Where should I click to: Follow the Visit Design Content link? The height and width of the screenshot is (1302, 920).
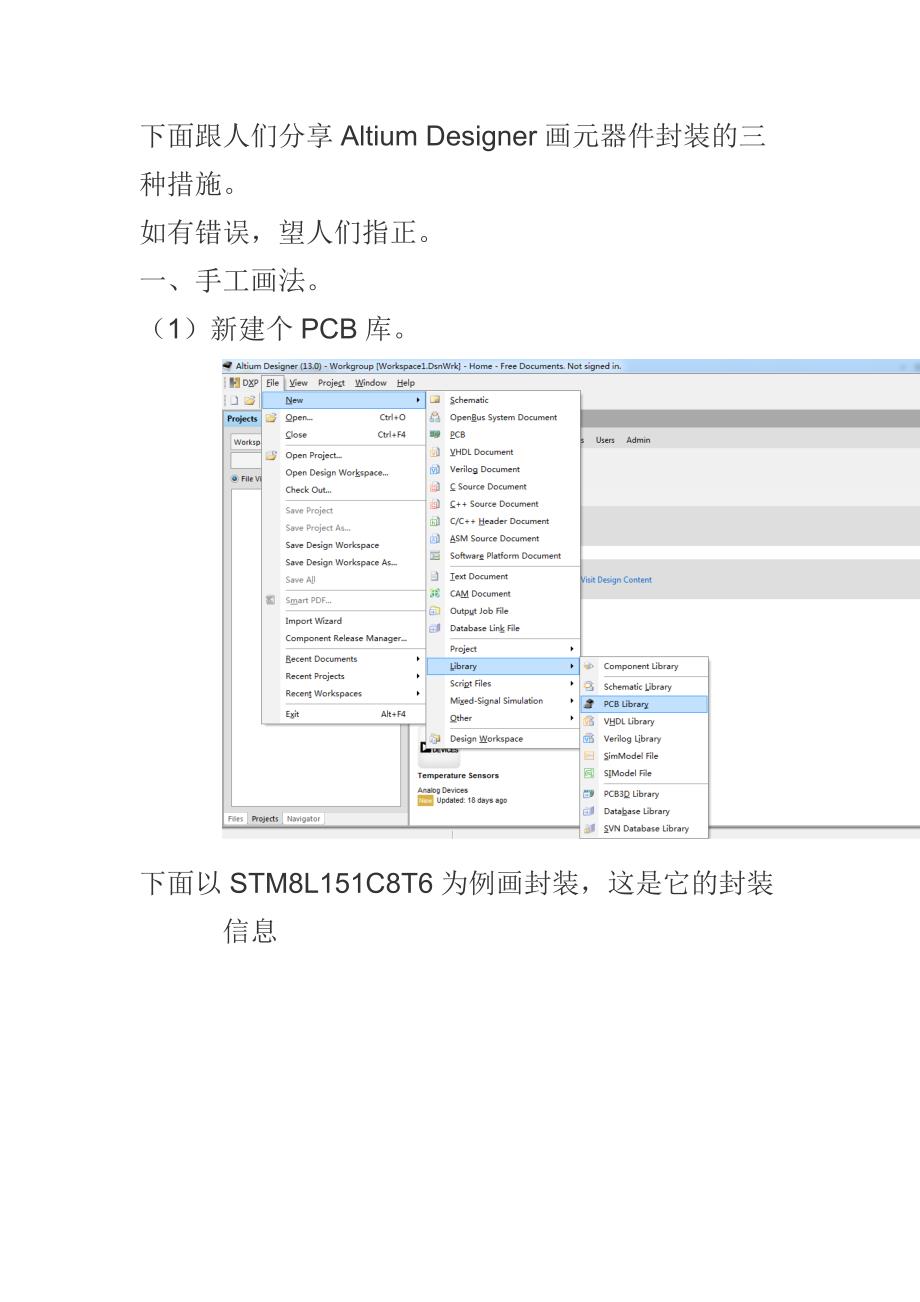(616, 580)
